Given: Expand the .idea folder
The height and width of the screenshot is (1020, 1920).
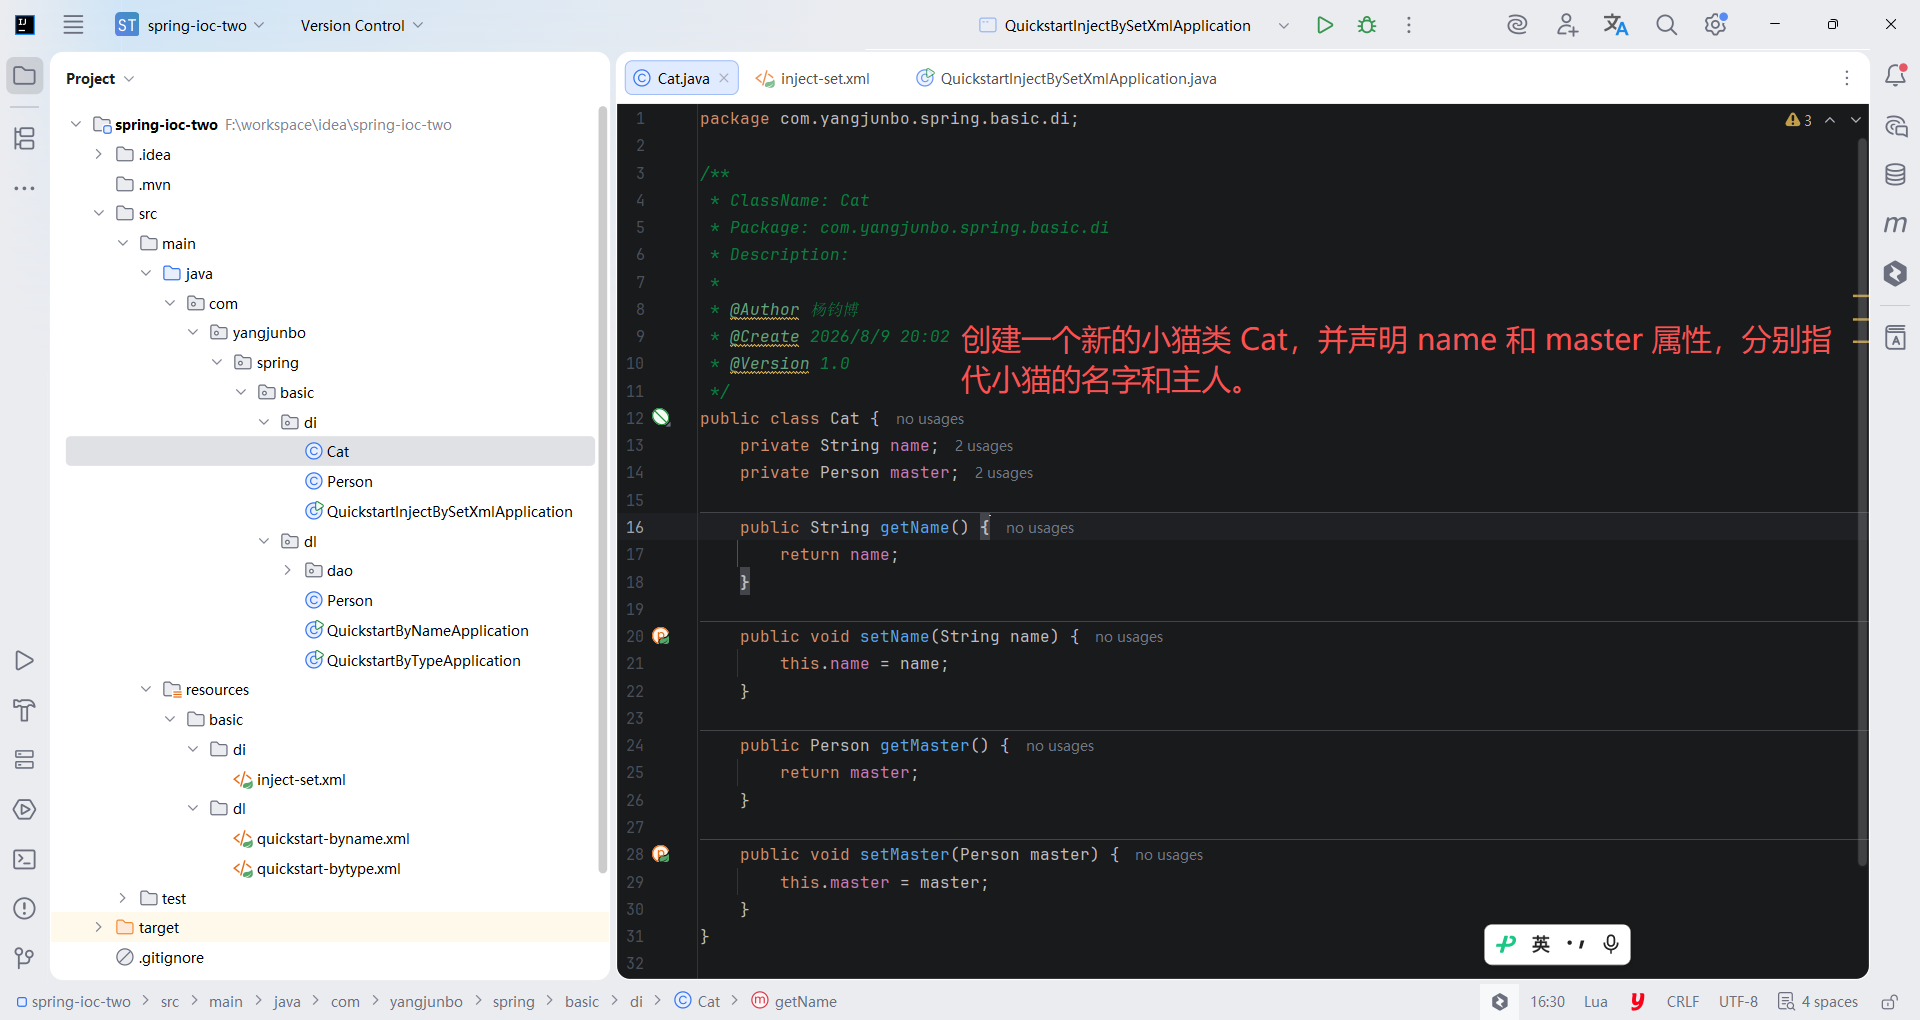Looking at the screenshot, I should tap(99, 154).
